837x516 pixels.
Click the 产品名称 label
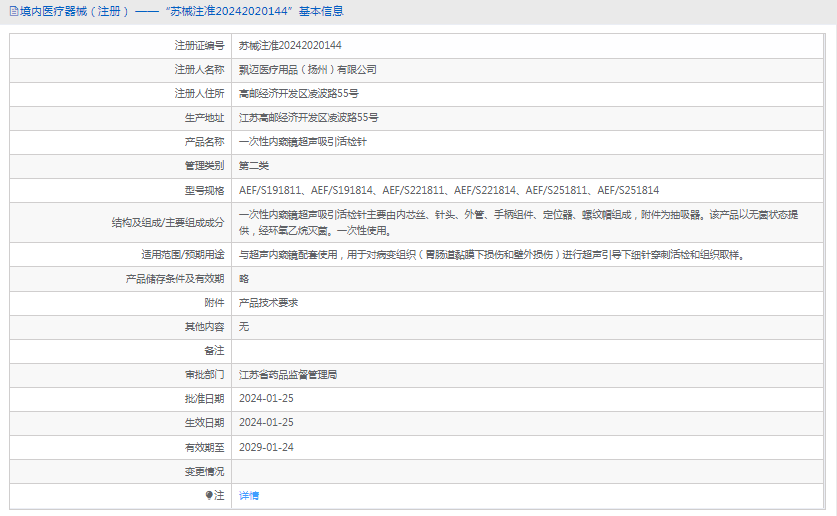(x=204, y=142)
